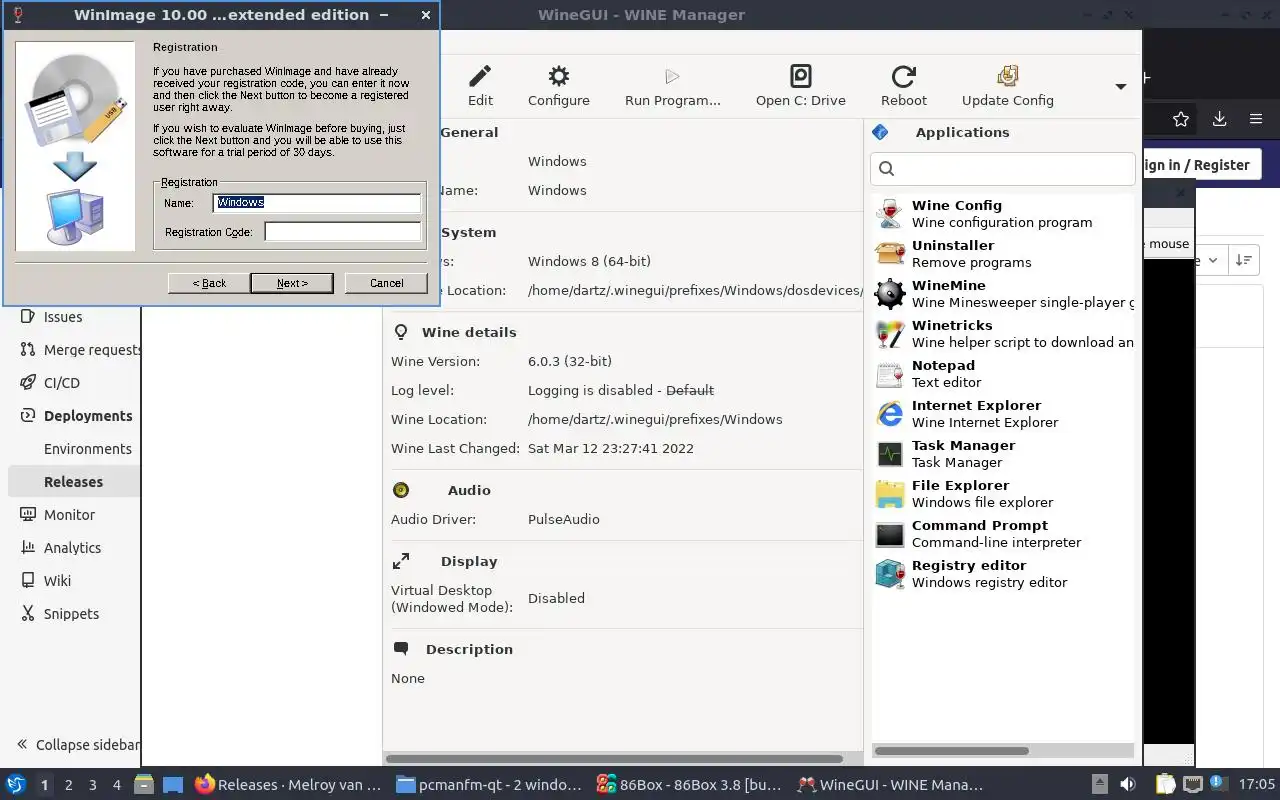Image resolution: width=1280 pixels, height=800 pixels.
Task: Open the taskbar start menu icon
Action: (16, 785)
